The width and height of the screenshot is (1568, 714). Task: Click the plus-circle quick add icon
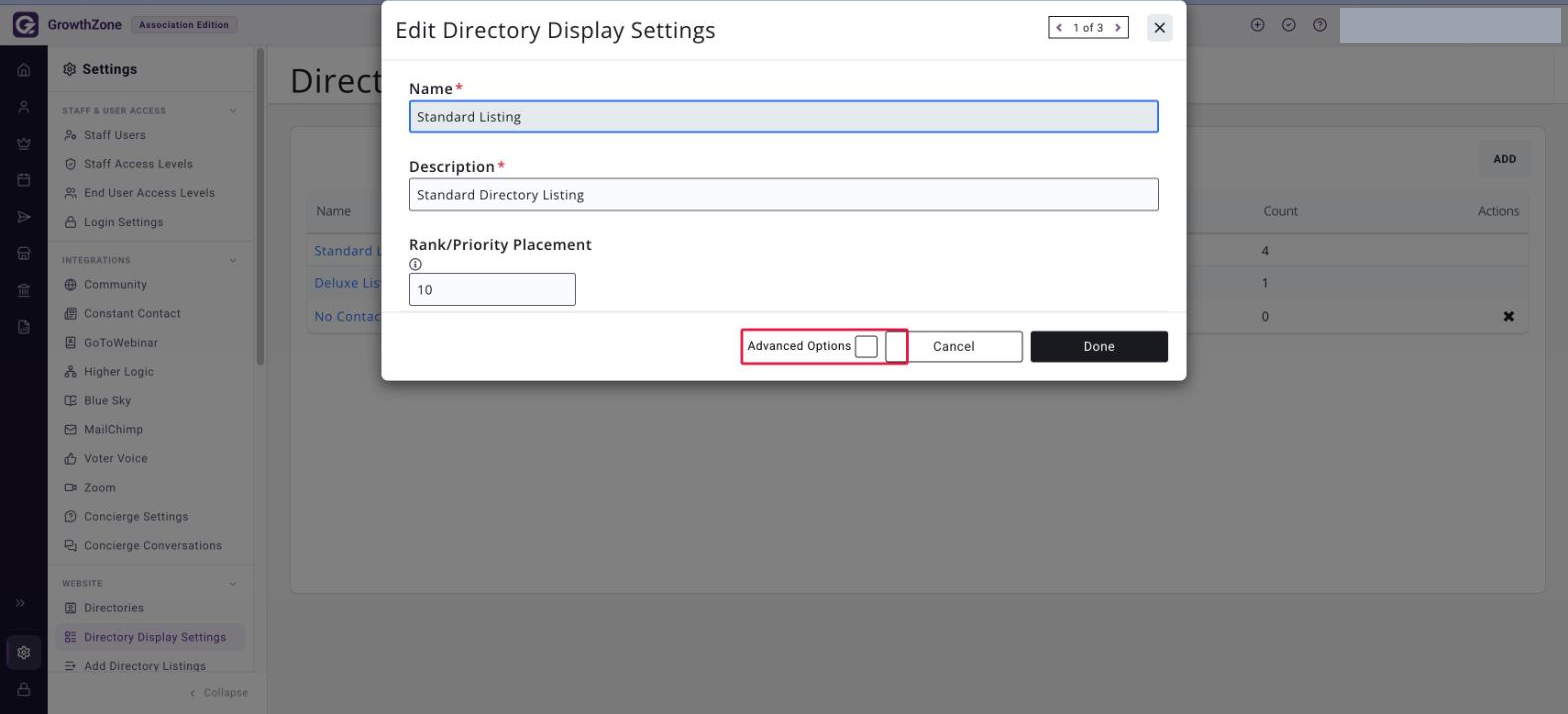coord(1258,25)
